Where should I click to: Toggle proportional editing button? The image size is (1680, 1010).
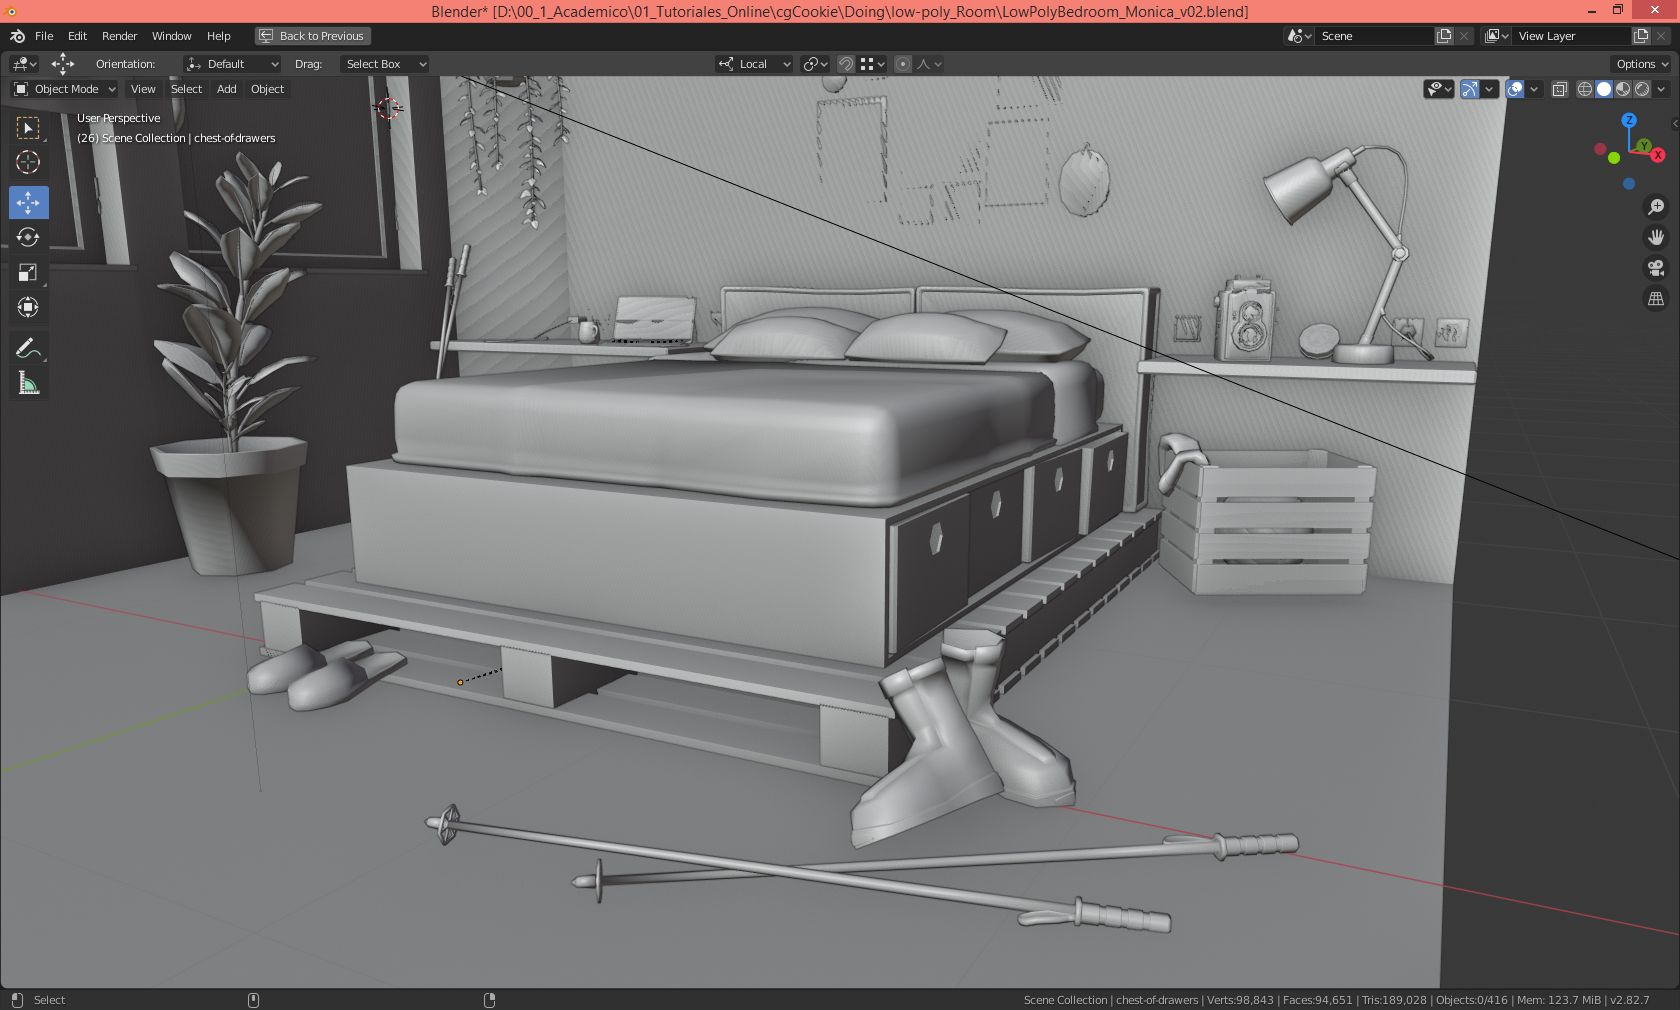(903, 64)
